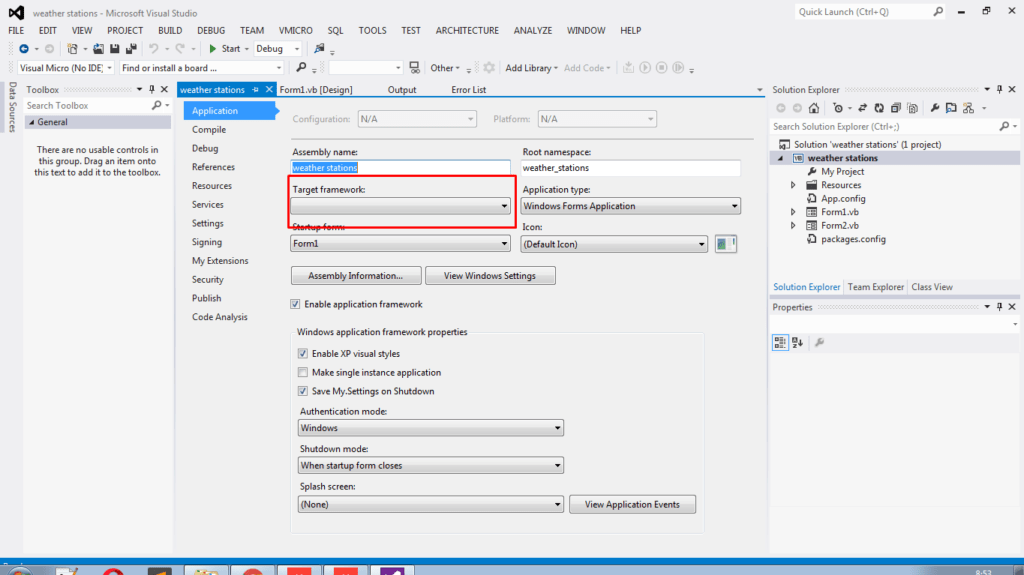The height and width of the screenshot is (575, 1024).
Task: Click Pending Changes Filter clock icon
Action: 838,108
